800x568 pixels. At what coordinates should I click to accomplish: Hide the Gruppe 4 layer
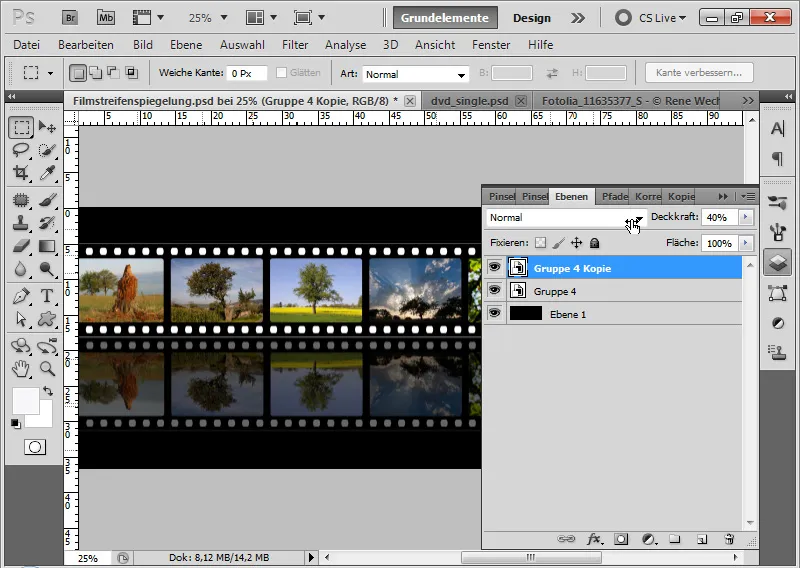point(494,290)
